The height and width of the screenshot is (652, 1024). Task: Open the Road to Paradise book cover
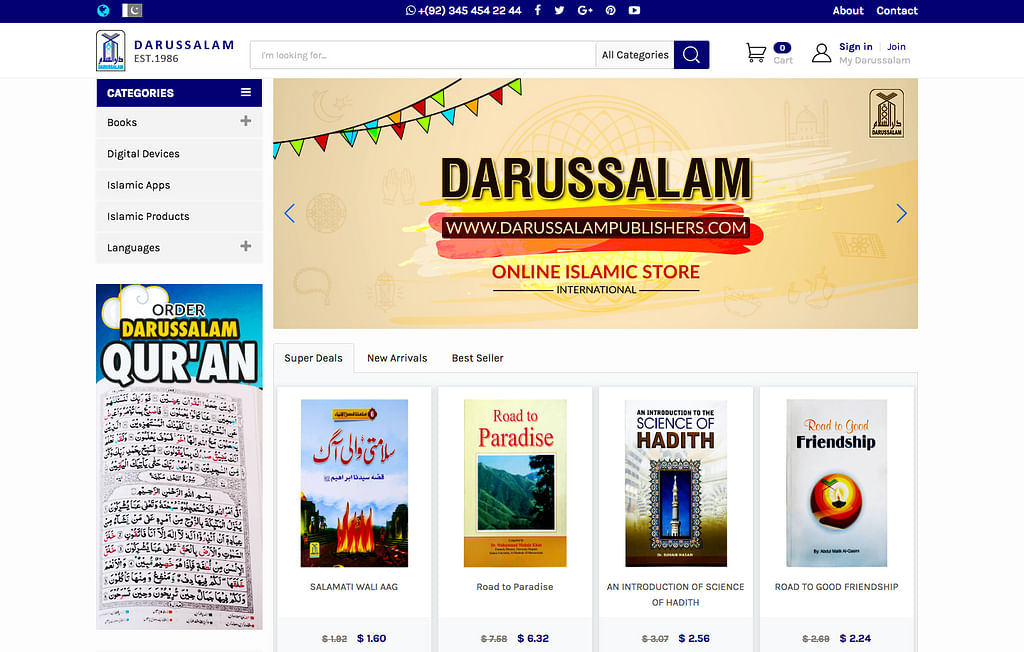click(x=515, y=483)
